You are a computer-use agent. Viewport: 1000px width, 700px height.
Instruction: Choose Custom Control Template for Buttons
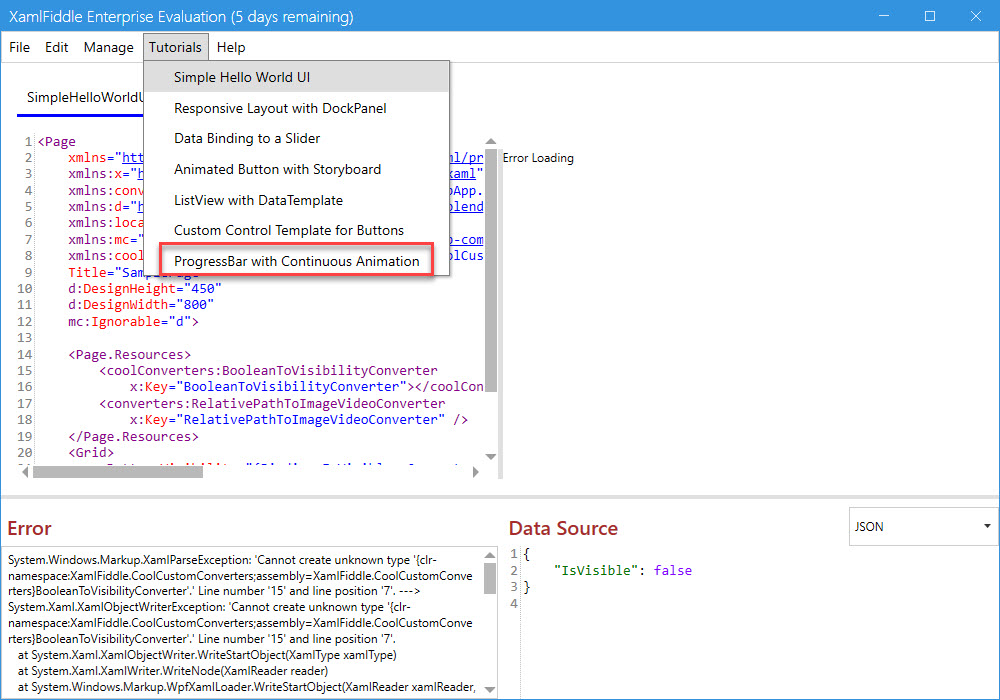coord(296,230)
